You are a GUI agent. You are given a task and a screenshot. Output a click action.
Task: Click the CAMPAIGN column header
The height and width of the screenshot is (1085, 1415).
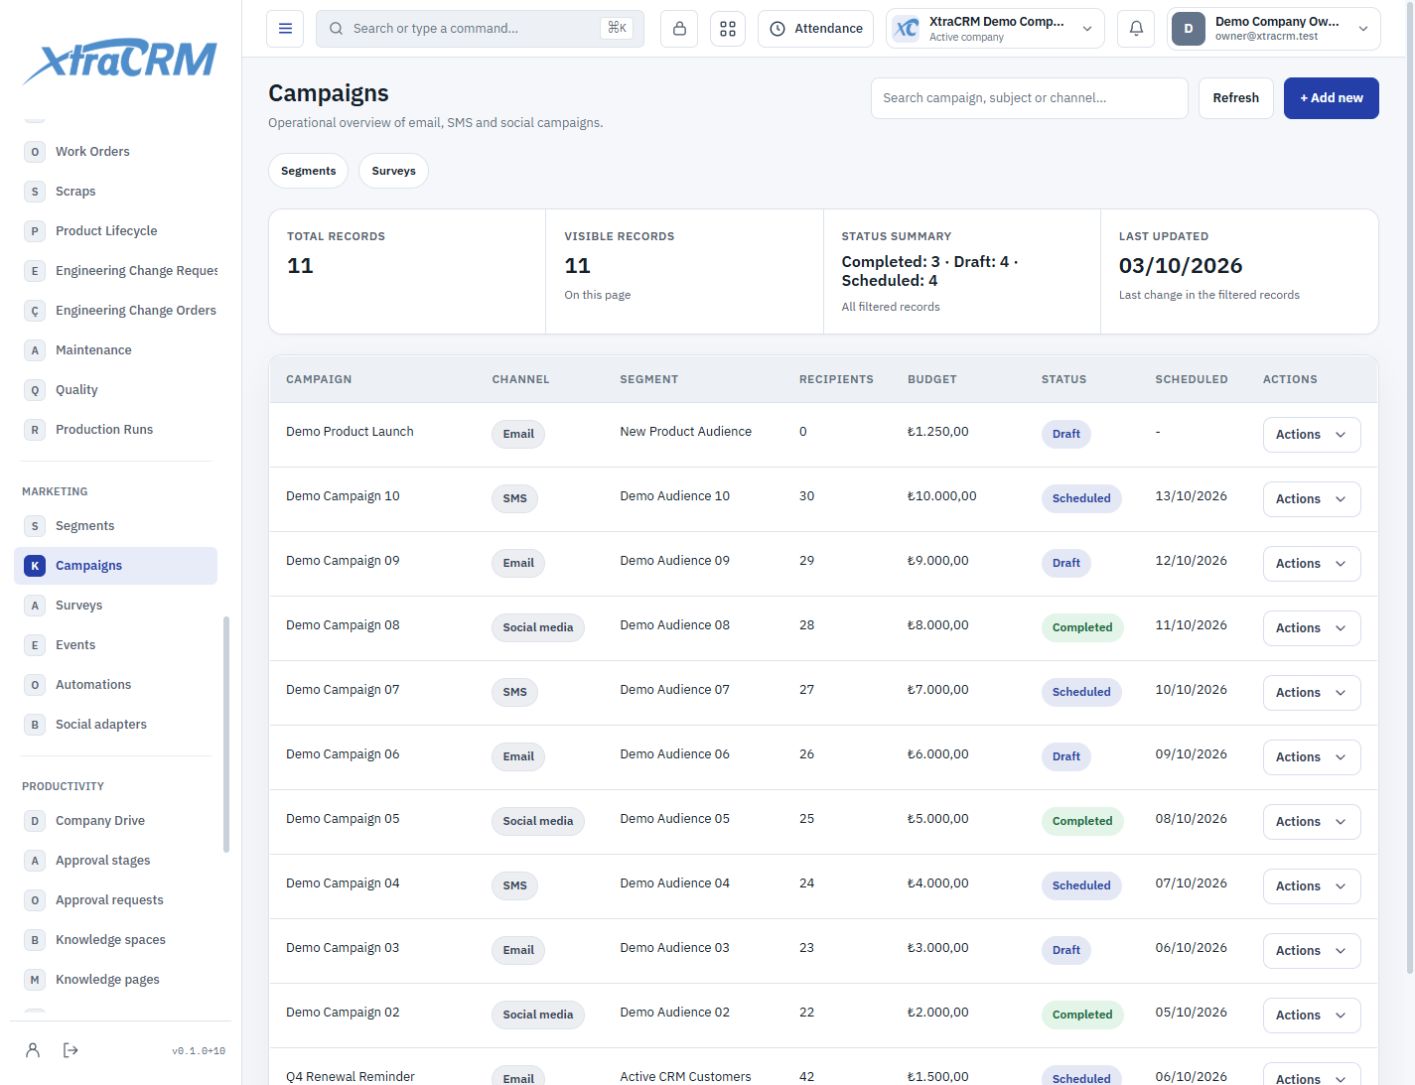[319, 380]
